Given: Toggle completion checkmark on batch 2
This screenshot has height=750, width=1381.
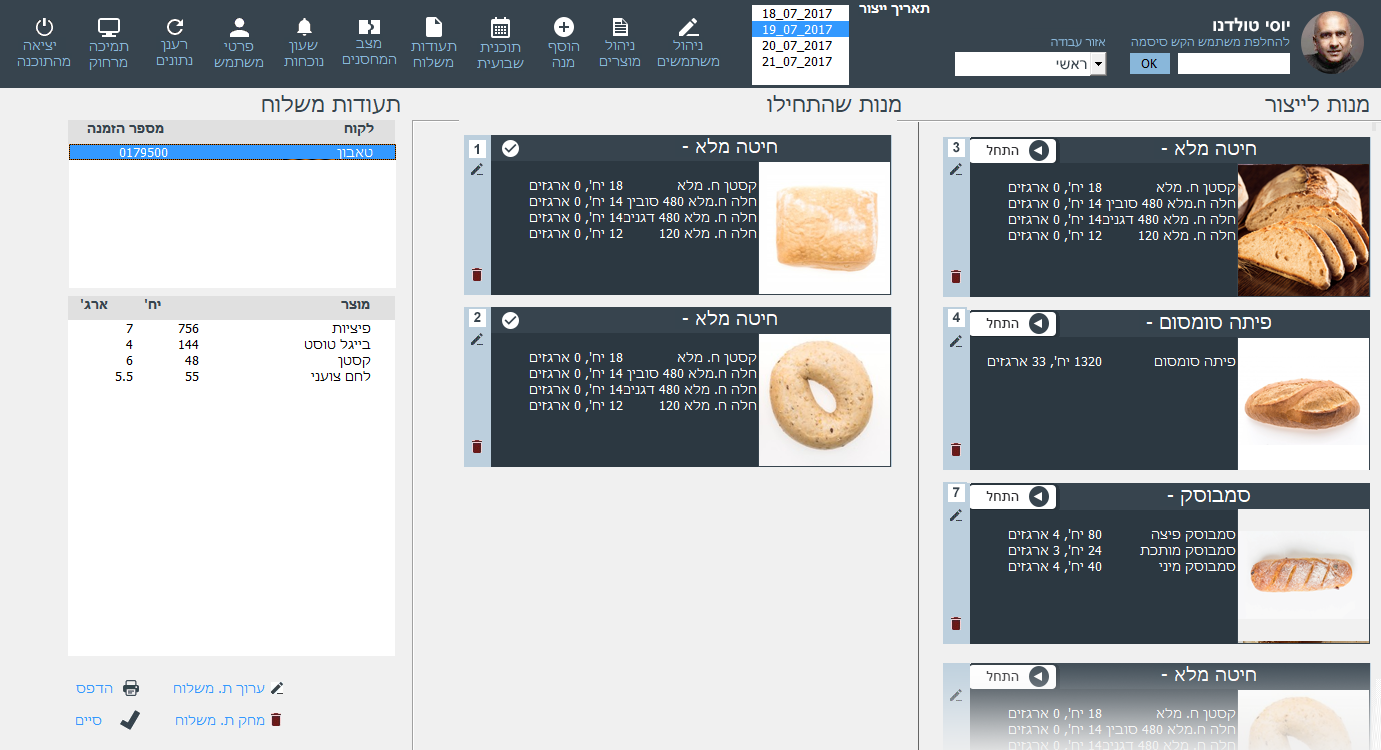Looking at the screenshot, I should point(510,320).
